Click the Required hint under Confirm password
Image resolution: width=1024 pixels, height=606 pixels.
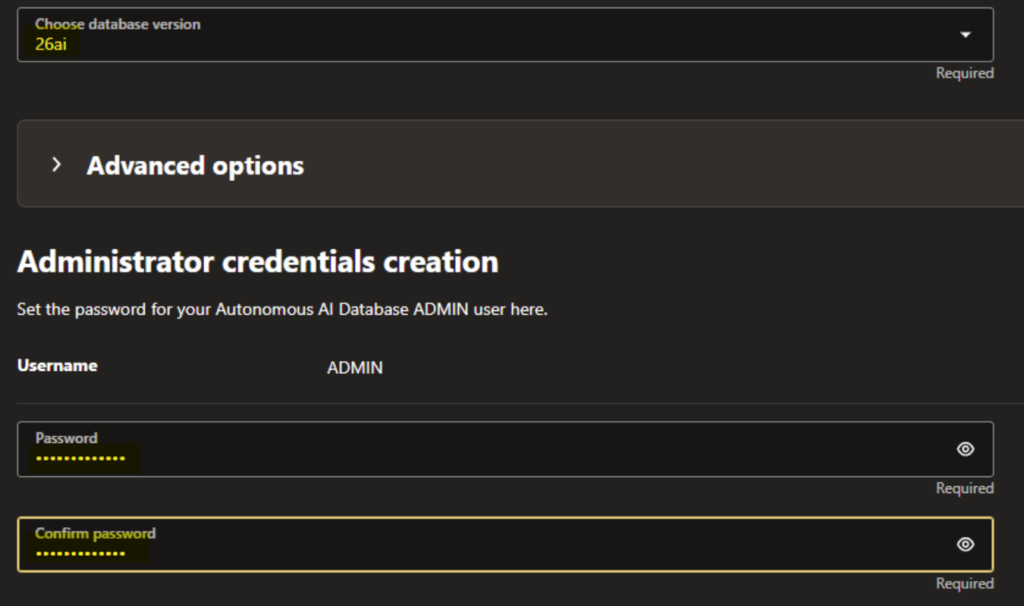pos(964,583)
